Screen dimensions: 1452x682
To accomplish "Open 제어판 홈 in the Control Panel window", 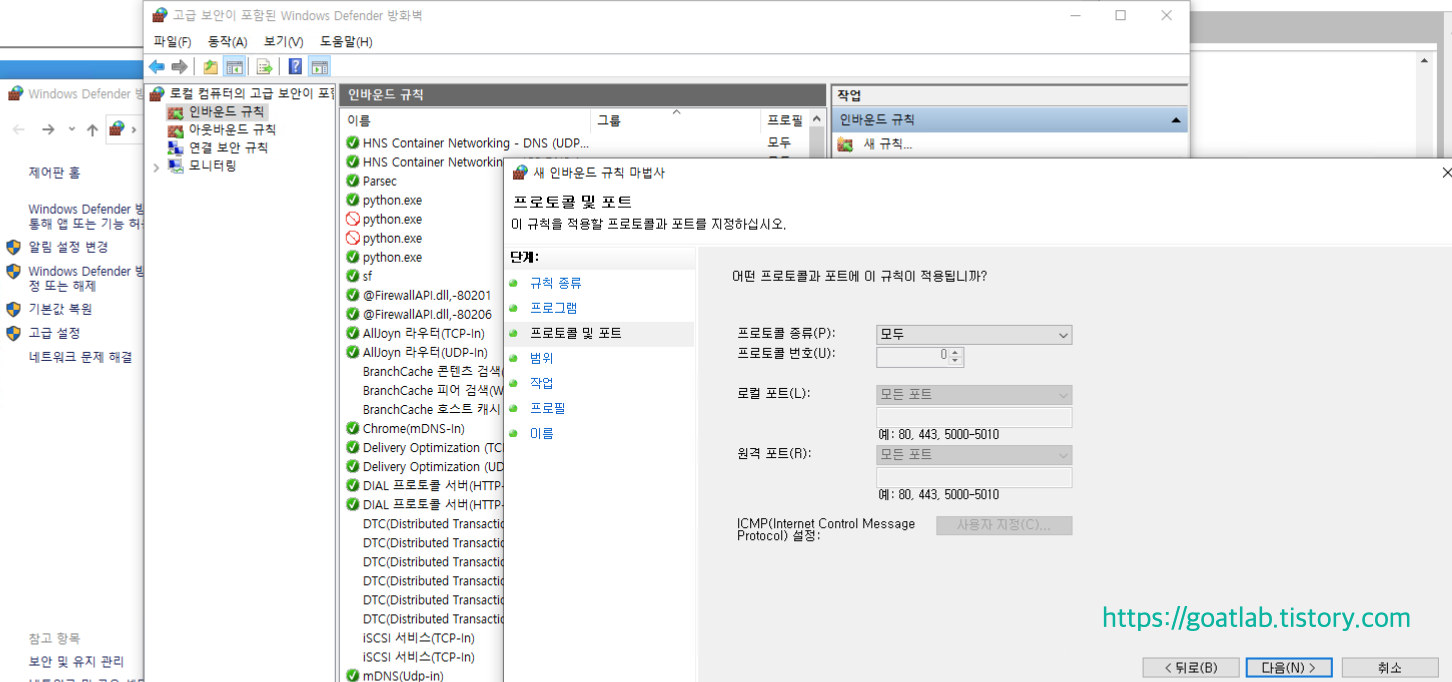I will [x=54, y=173].
